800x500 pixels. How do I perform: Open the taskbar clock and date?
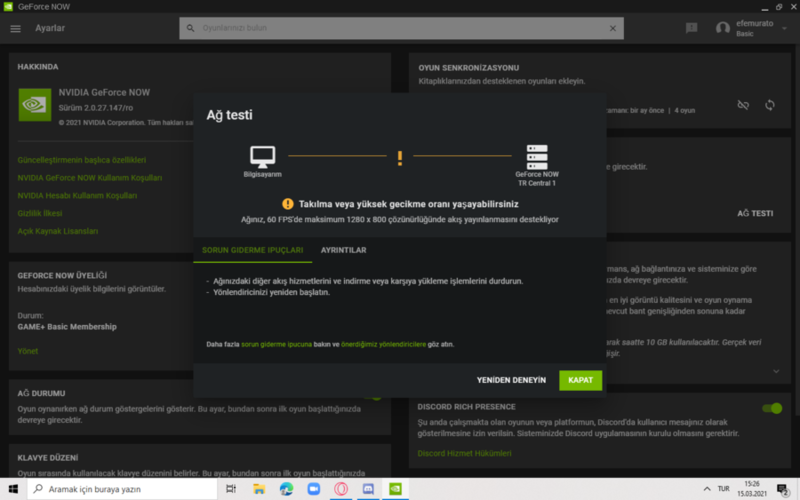tap(752, 489)
